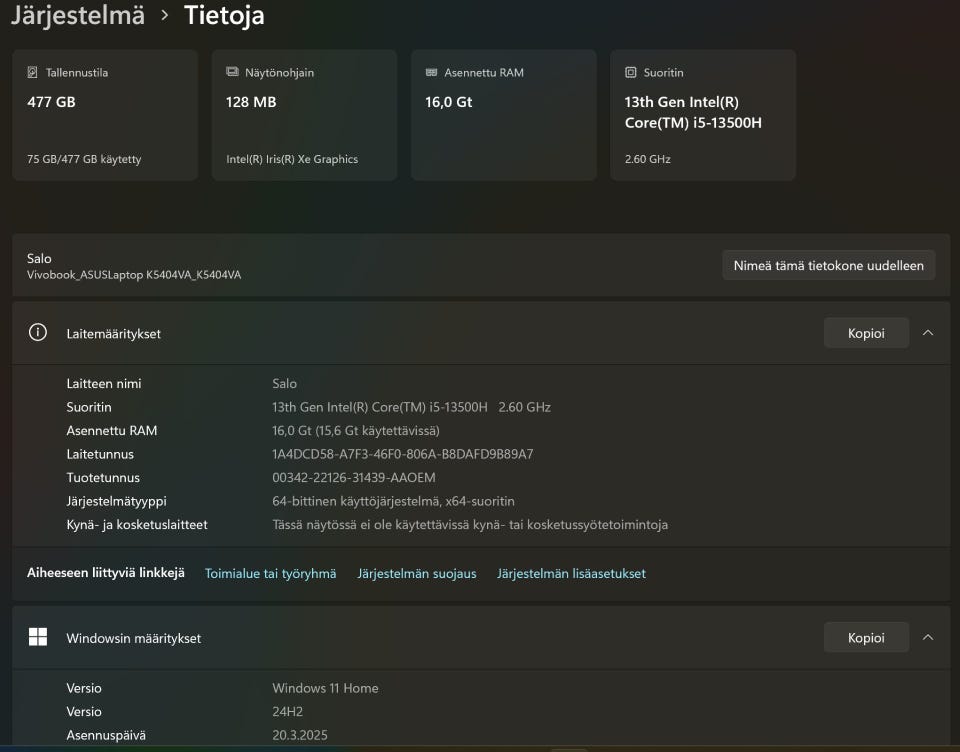Copy device specifications with Kopioi
The width and height of the screenshot is (960, 752).
click(866, 333)
